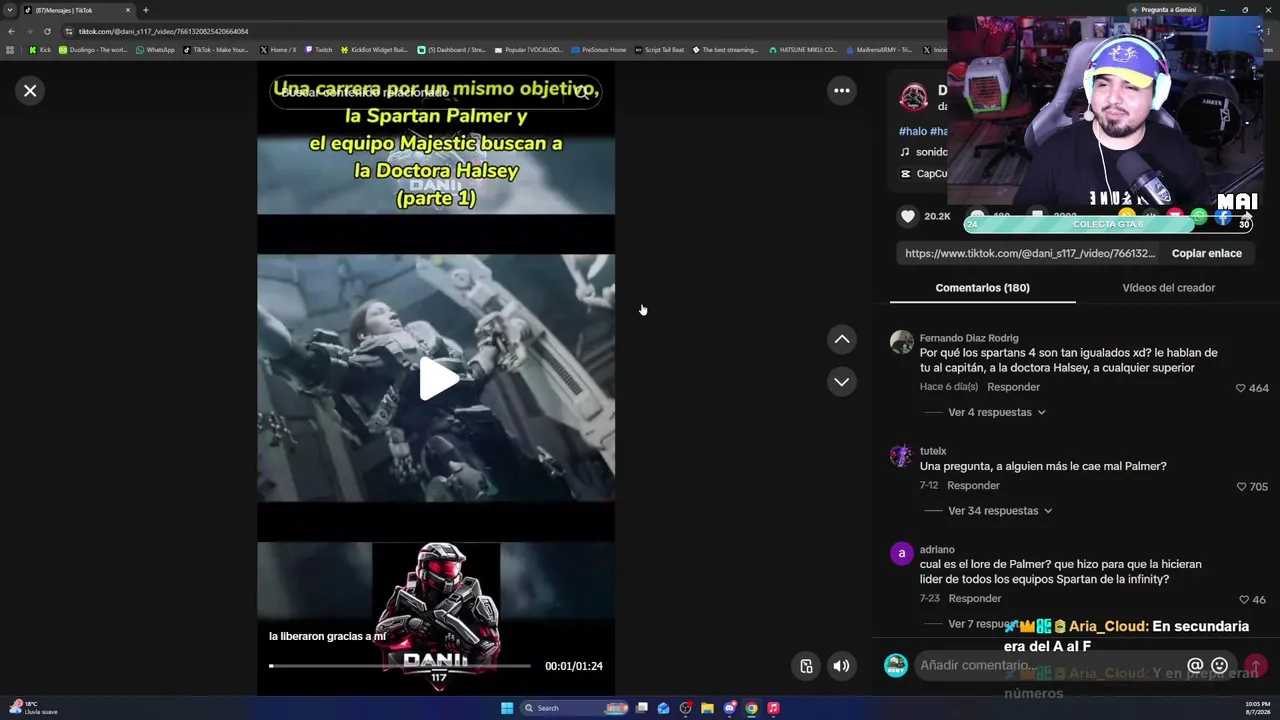Image resolution: width=1280 pixels, height=720 pixels.
Task: Like adriano's comment with 46 likes
Action: 1244,600
